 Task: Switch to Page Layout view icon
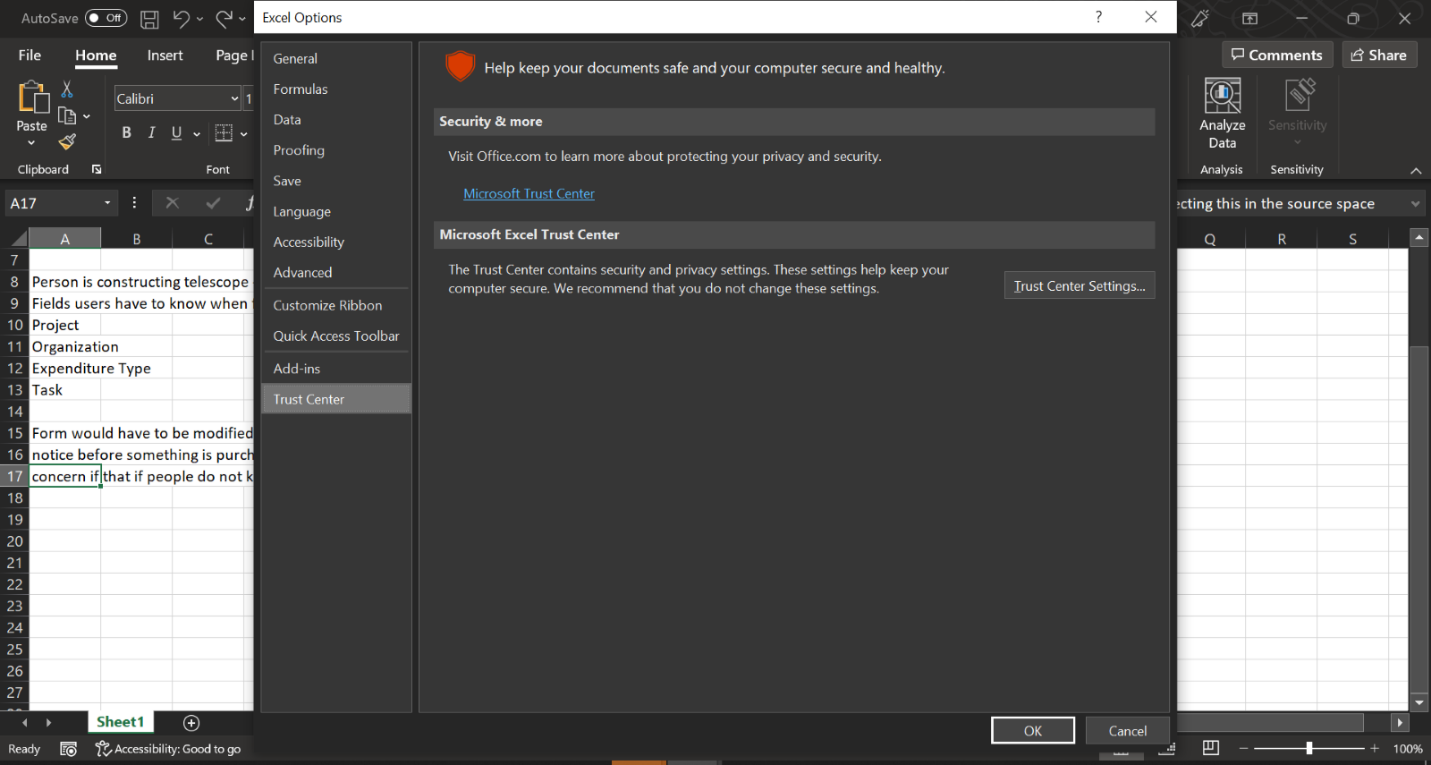point(1210,748)
